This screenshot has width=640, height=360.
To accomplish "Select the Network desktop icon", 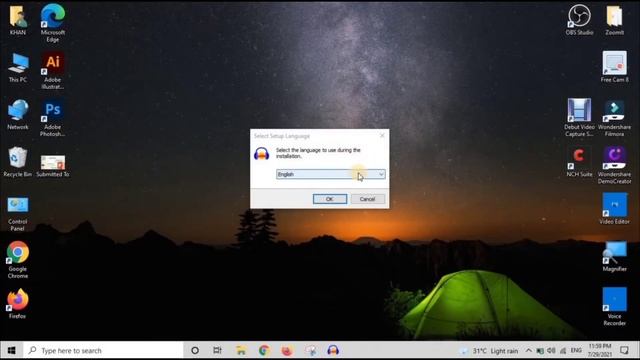I will click(18, 115).
